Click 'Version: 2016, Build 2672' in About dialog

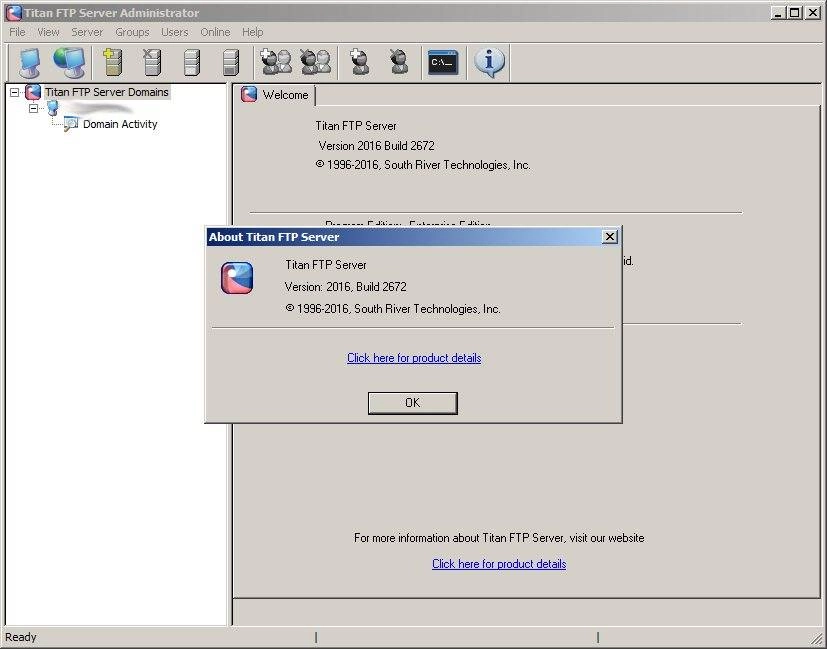345,287
